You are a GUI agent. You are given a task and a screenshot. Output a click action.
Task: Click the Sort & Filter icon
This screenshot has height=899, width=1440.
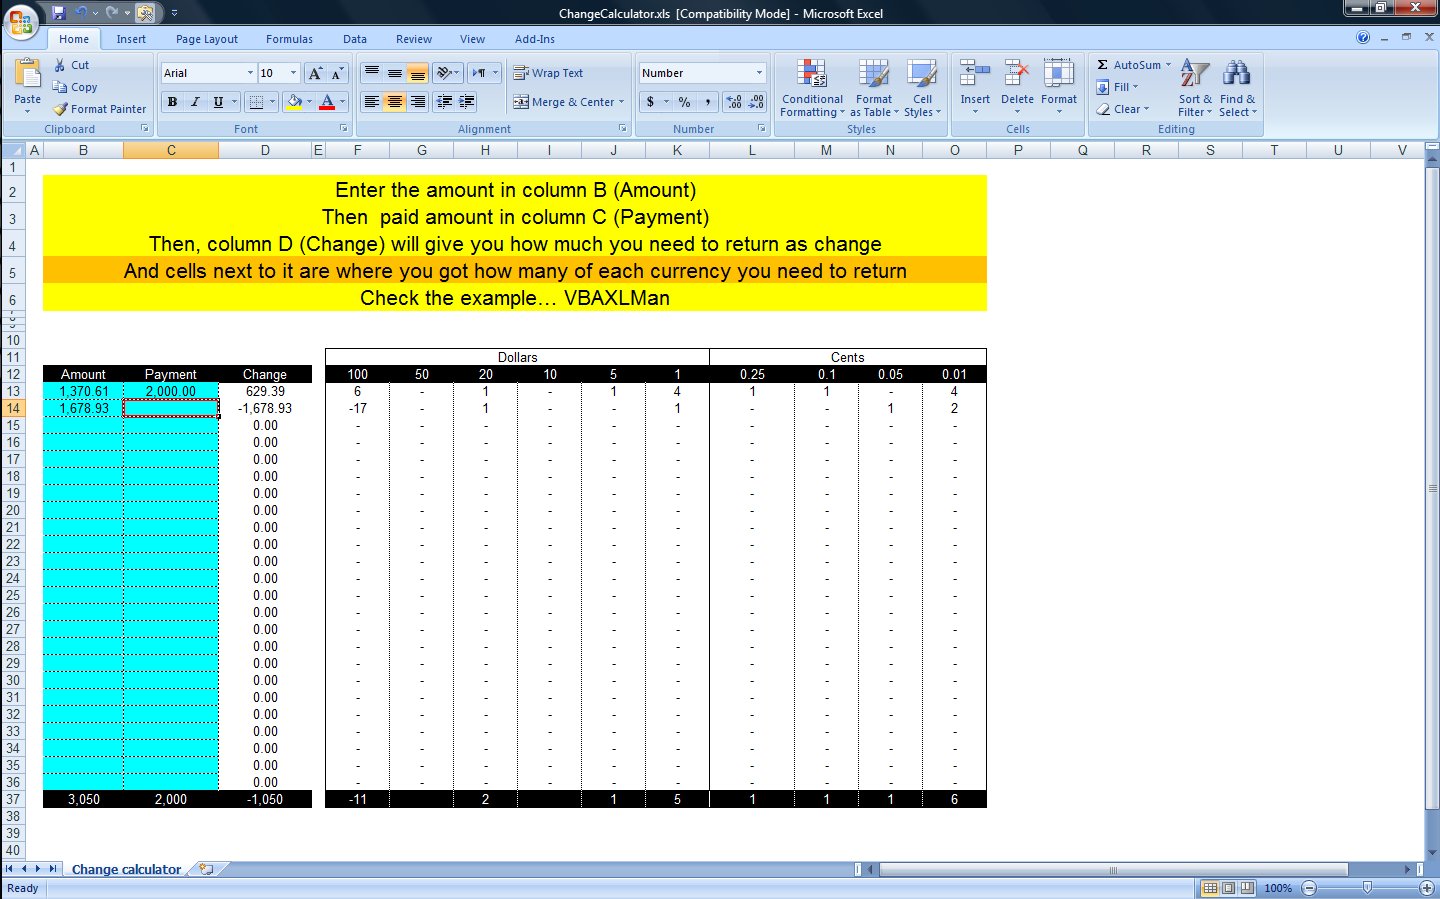click(1193, 88)
